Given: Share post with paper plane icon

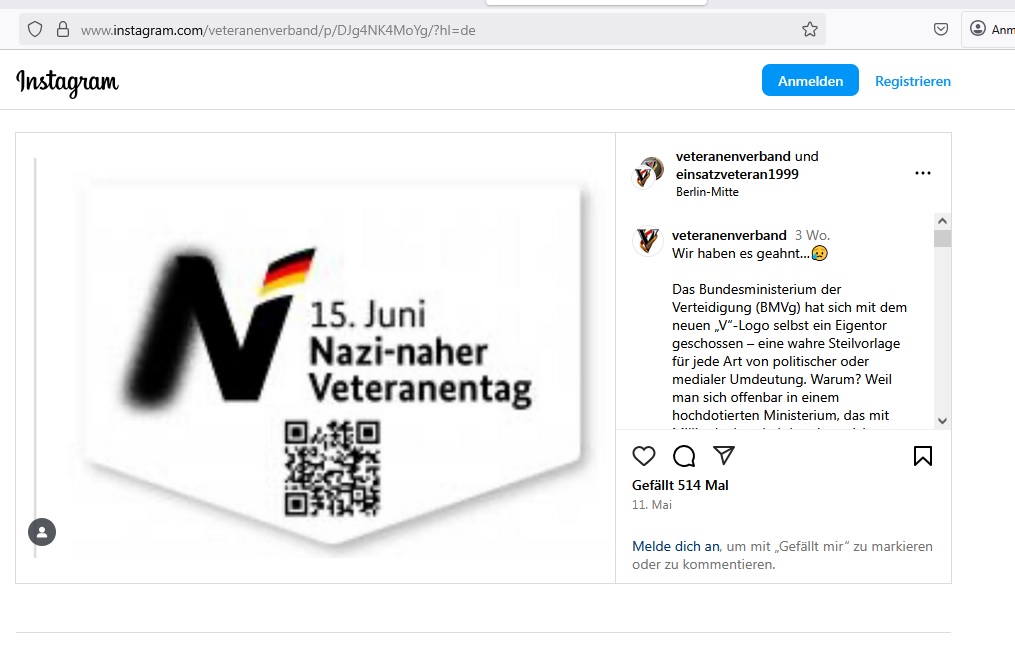Looking at the screenshot, I should (724, 455).
